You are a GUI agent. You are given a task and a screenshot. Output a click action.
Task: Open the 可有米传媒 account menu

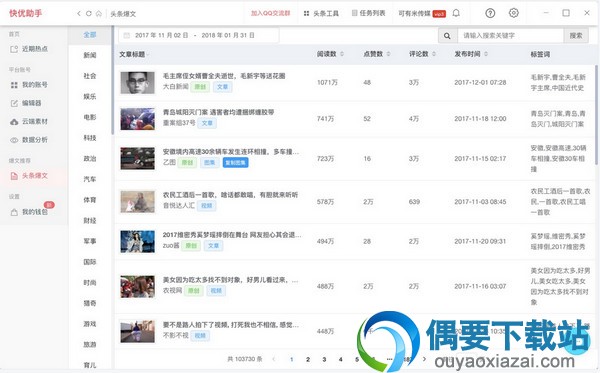click(414, 13)
